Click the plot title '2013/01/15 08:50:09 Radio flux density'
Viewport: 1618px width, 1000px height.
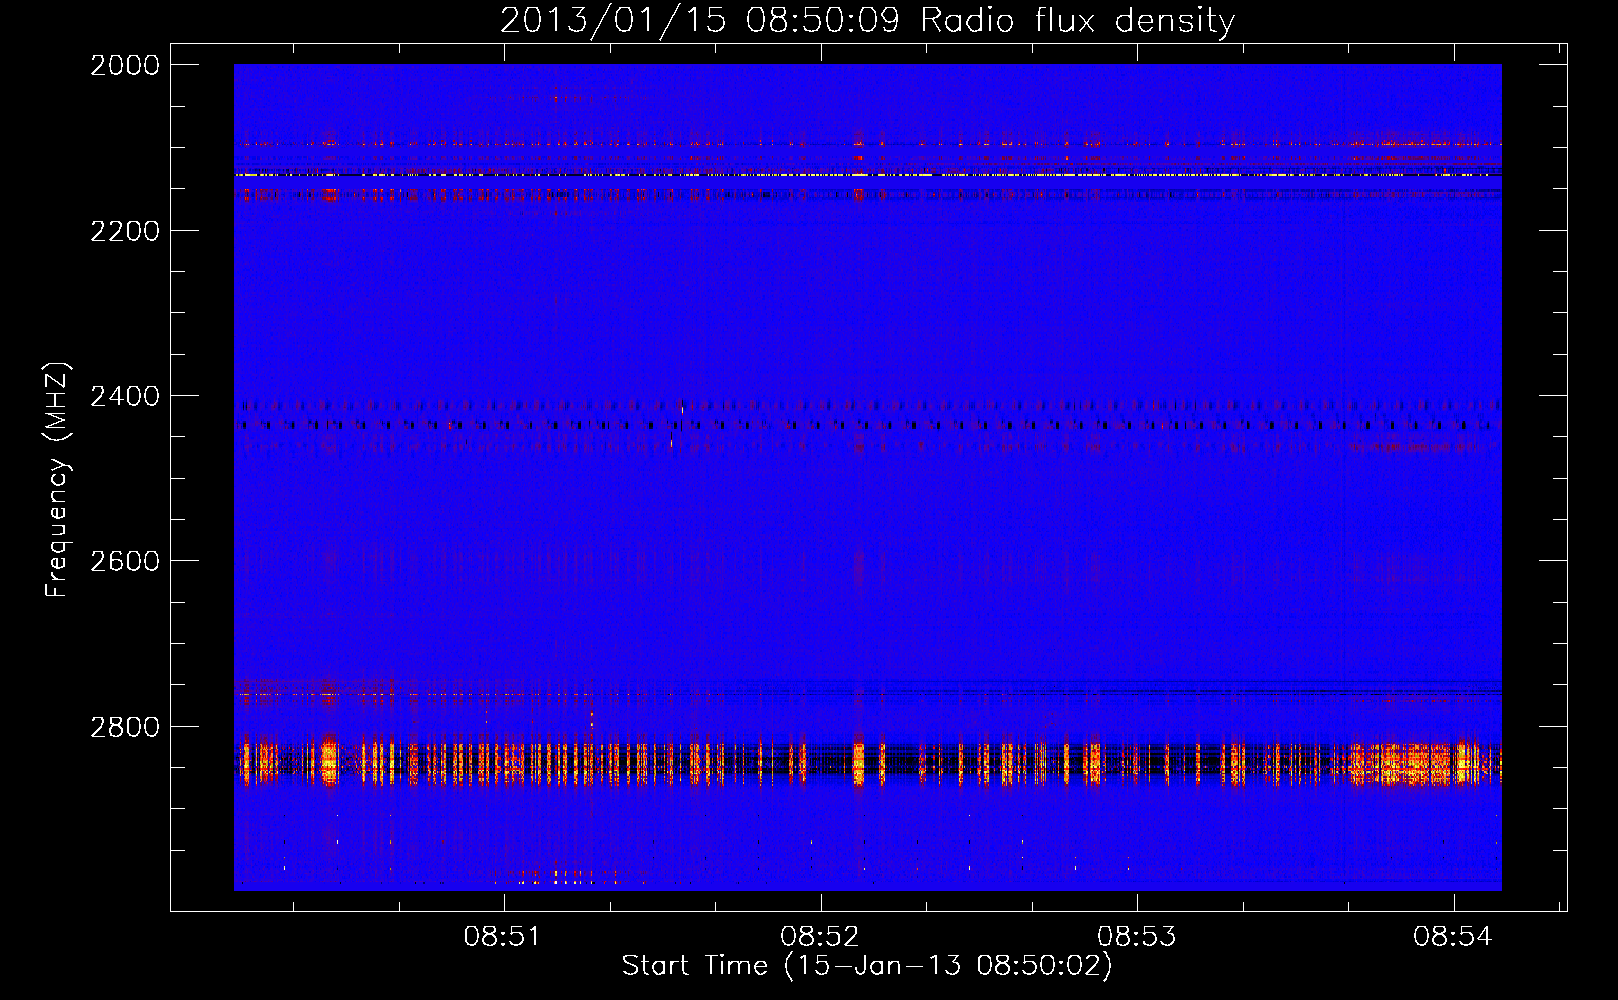point(867,20)
